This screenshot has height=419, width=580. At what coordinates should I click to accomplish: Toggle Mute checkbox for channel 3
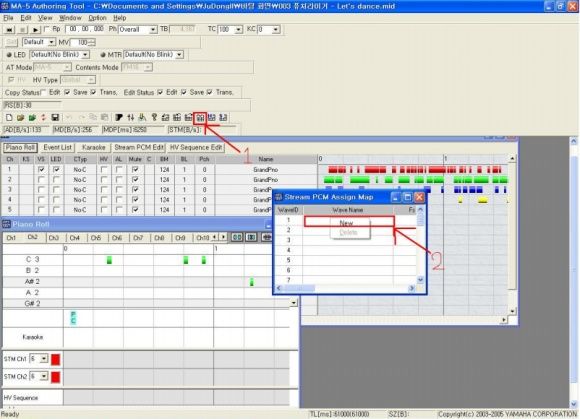click(135, 189)
